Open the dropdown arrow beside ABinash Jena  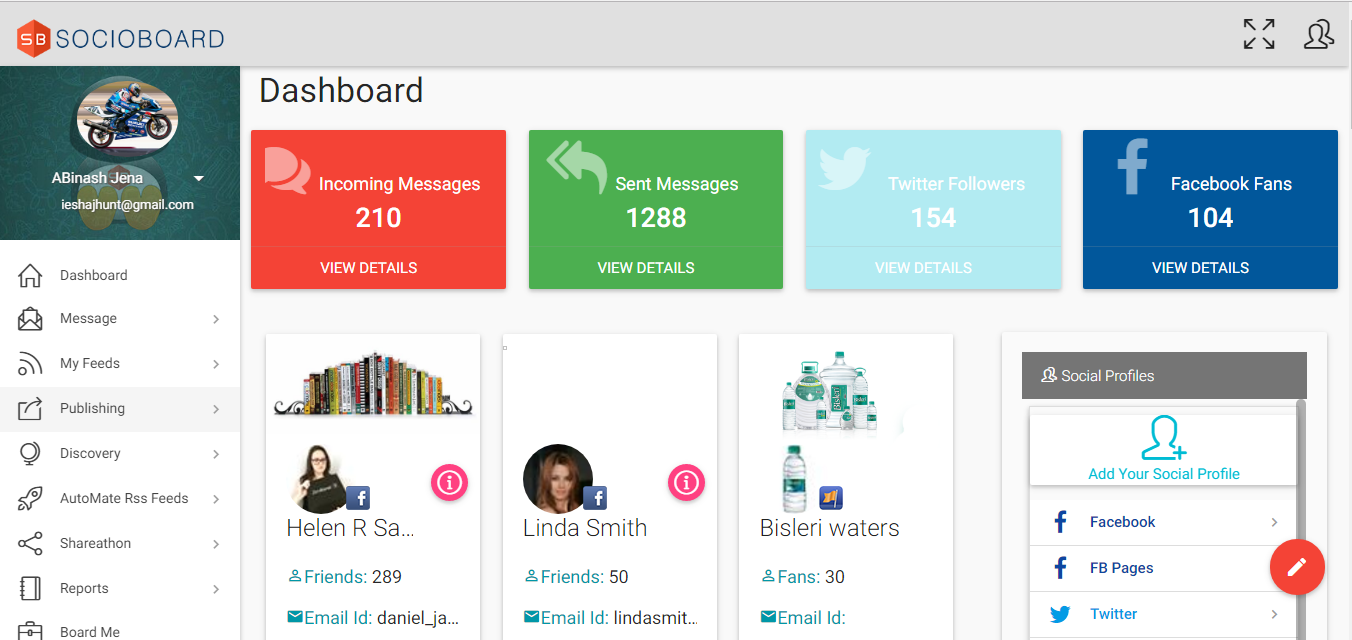199,178
